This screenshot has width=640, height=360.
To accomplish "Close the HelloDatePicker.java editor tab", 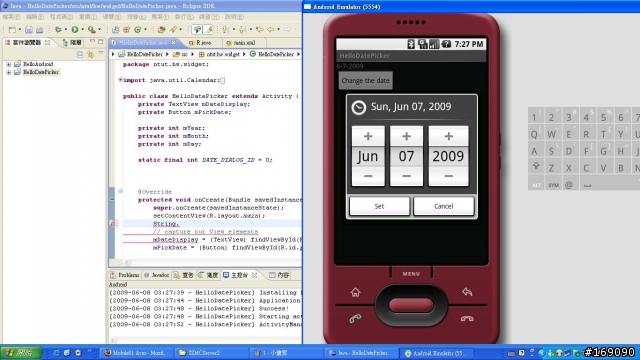I will 173,42.
